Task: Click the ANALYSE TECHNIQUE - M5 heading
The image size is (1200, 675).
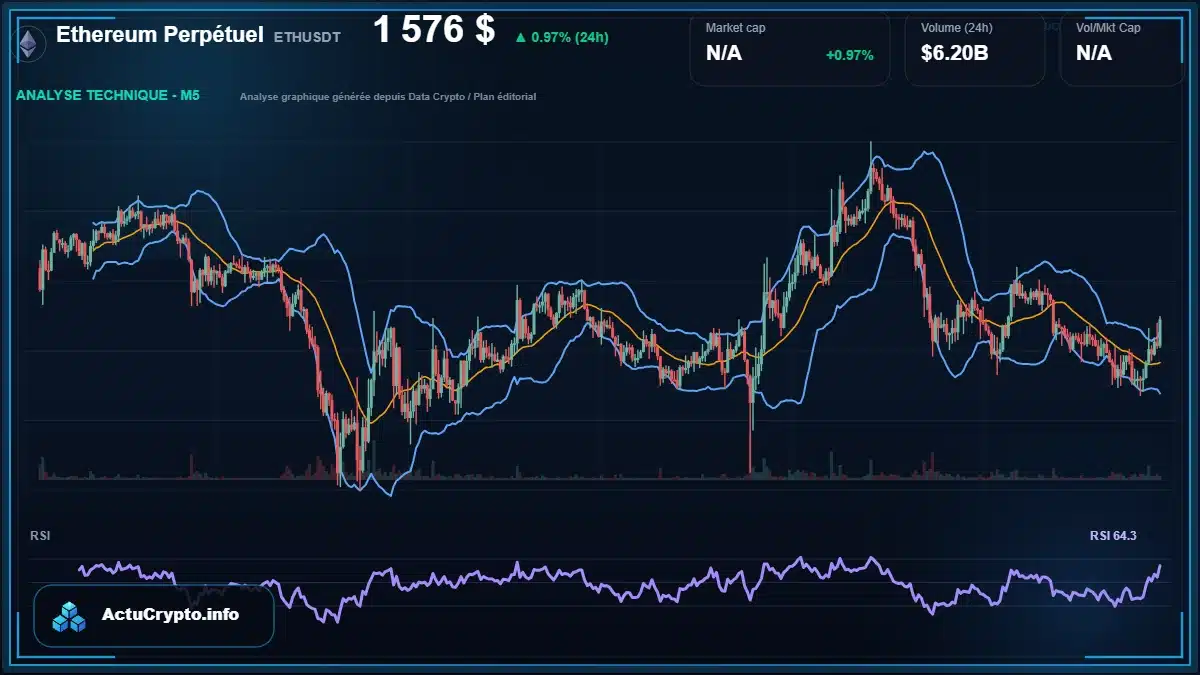Action: (x=108, y=96)
